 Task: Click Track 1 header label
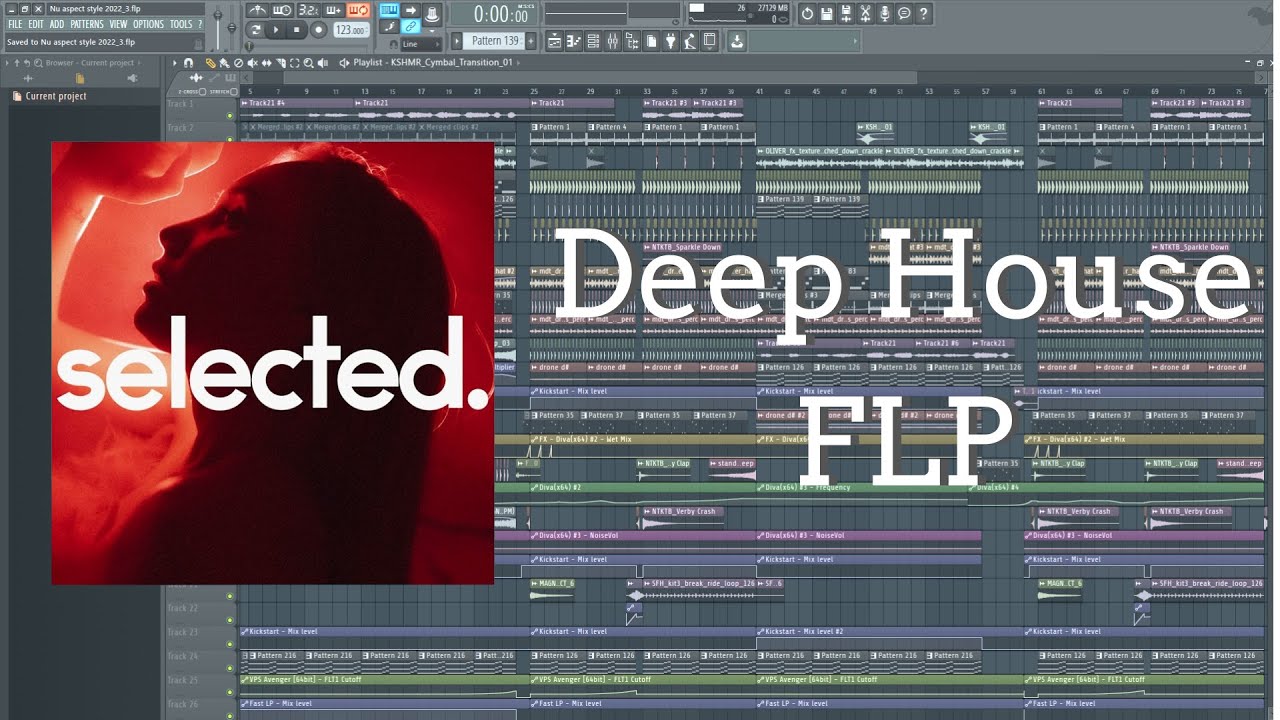[x=180, y=104]
